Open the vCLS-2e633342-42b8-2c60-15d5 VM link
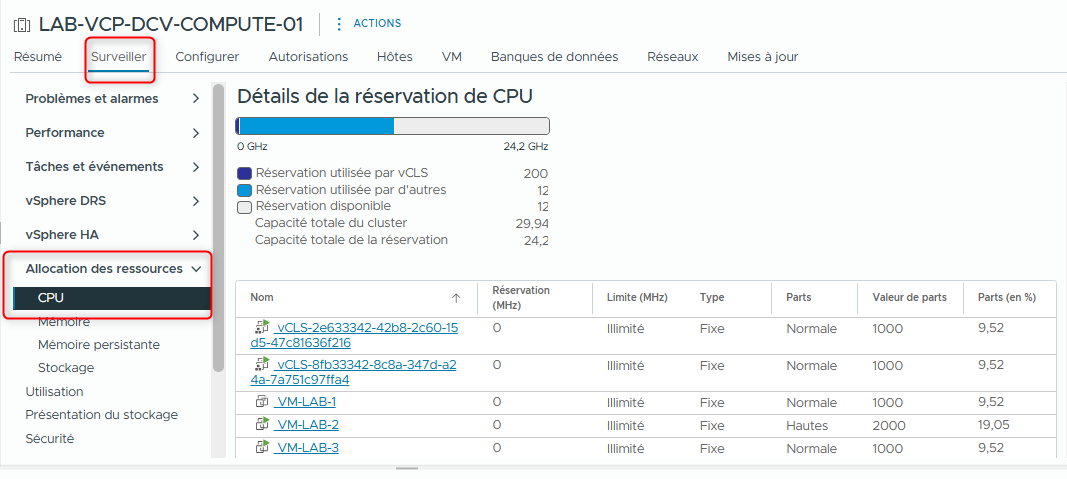 pyautogui.click(x=355, y=335)
